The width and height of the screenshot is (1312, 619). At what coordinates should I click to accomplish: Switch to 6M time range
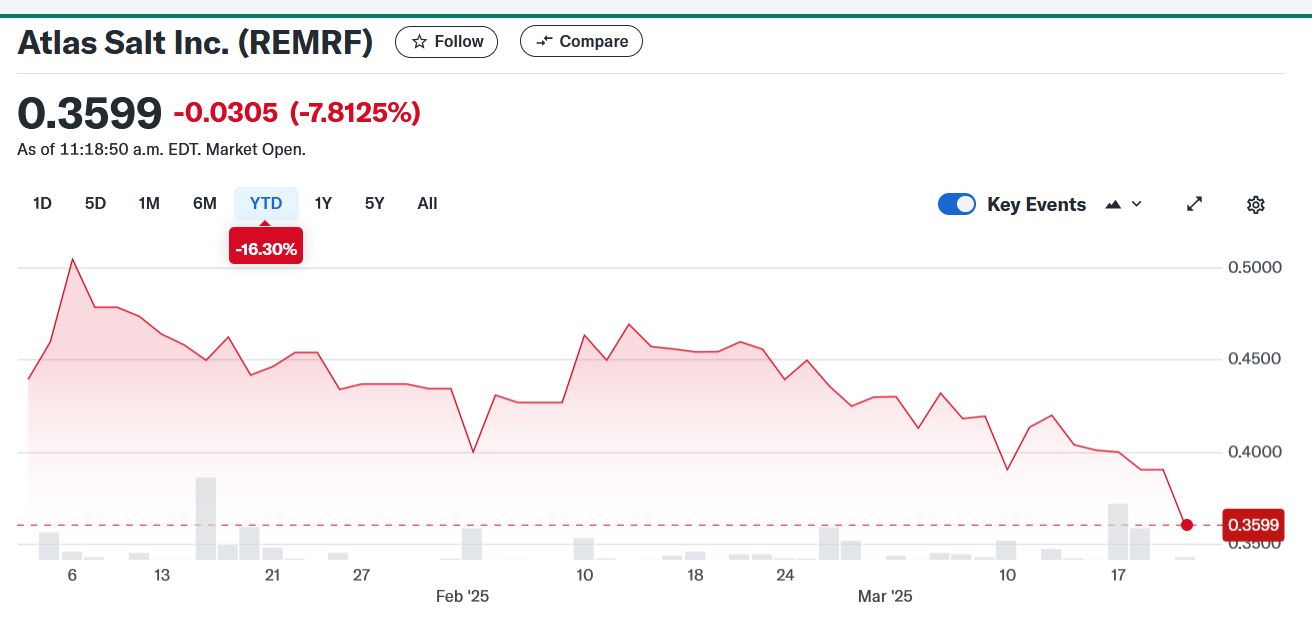(204, 204)
